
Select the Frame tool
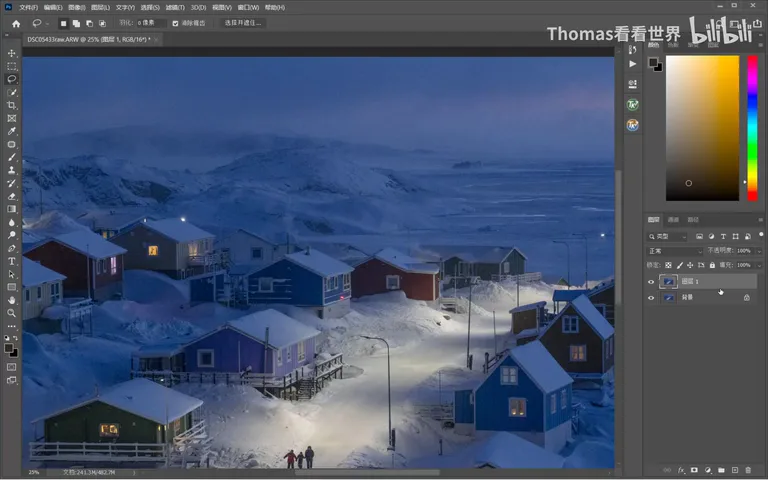pos(12,118)
